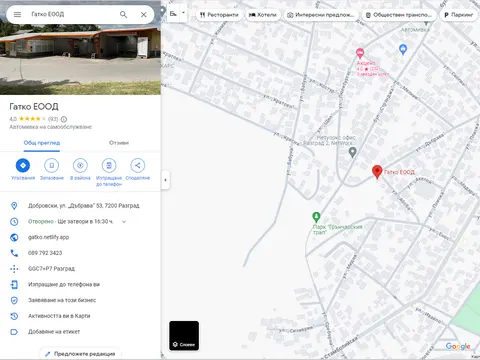The image size is (480, 360).
Task: Click the green Парк Грънчарския трап marker
Action: pos(316,217)
